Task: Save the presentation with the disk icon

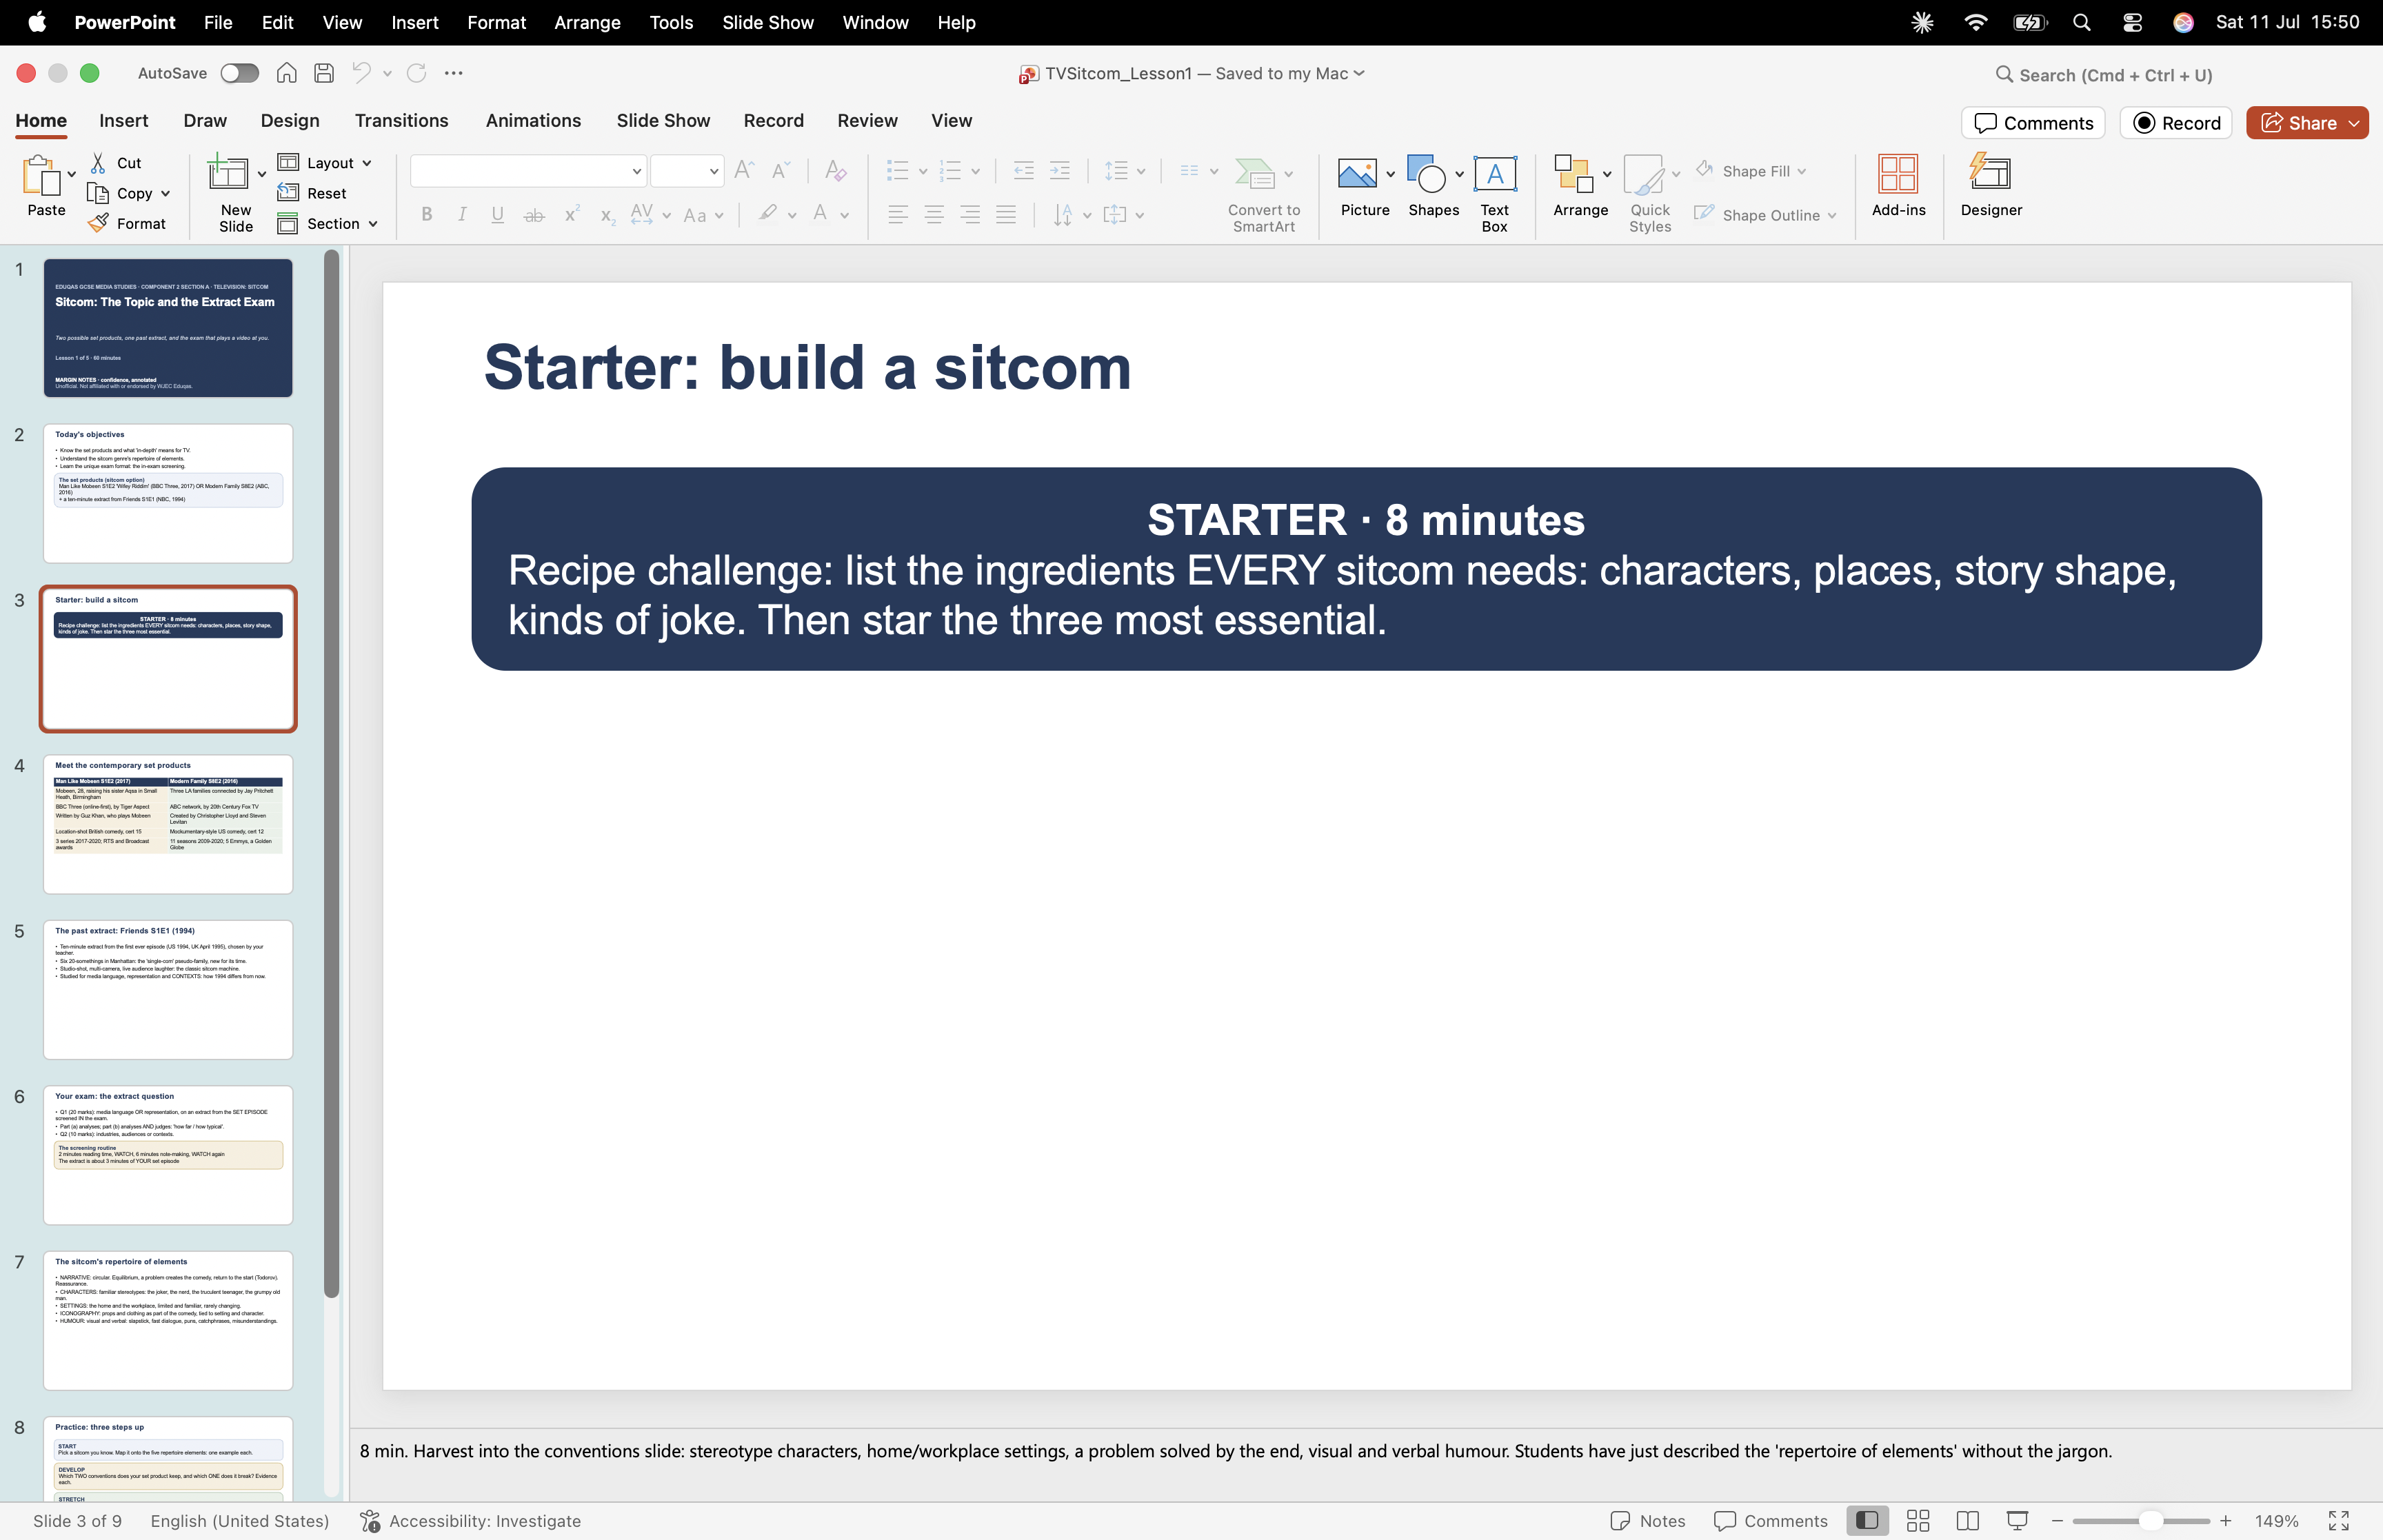Action: [x=323, y=73]
